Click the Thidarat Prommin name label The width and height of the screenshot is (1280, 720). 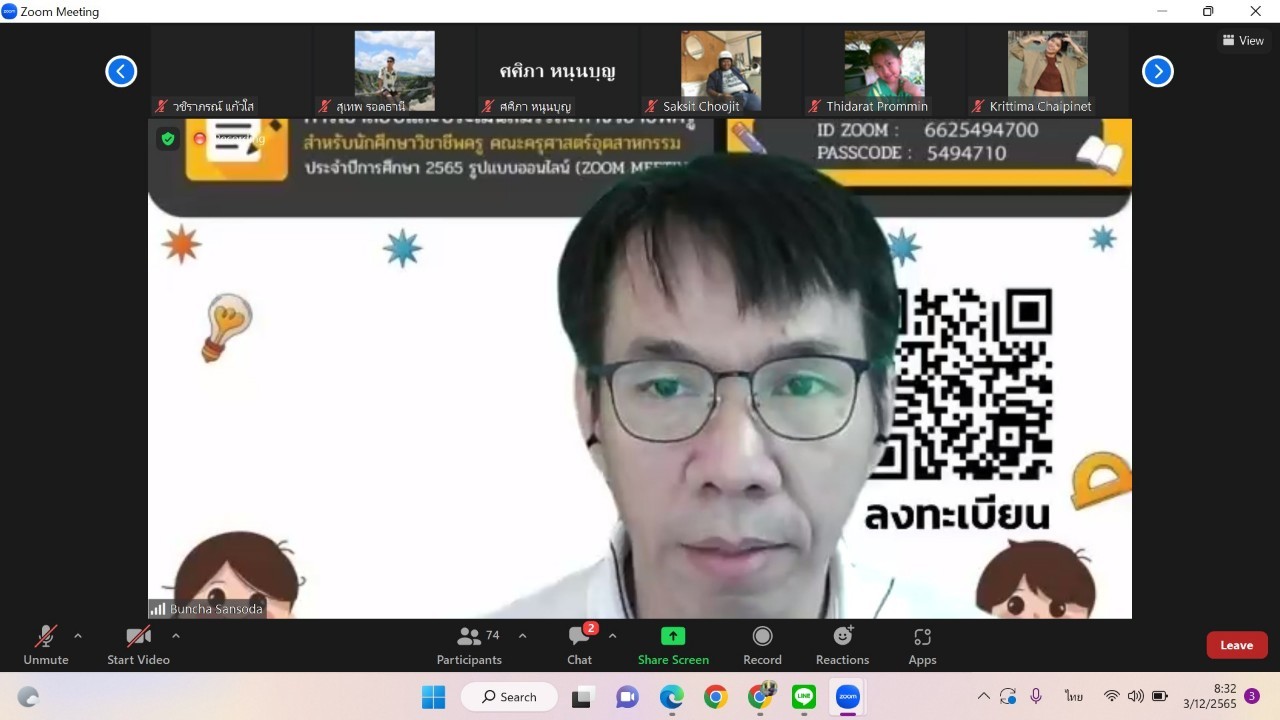tap(877, 106)
